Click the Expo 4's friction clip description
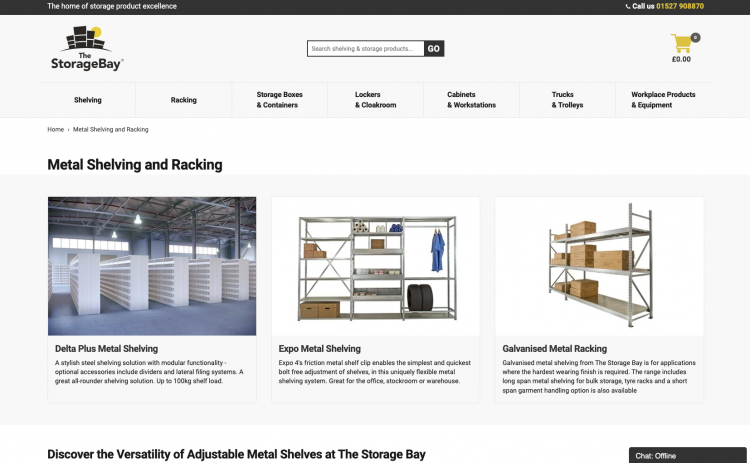 point(375,372)
